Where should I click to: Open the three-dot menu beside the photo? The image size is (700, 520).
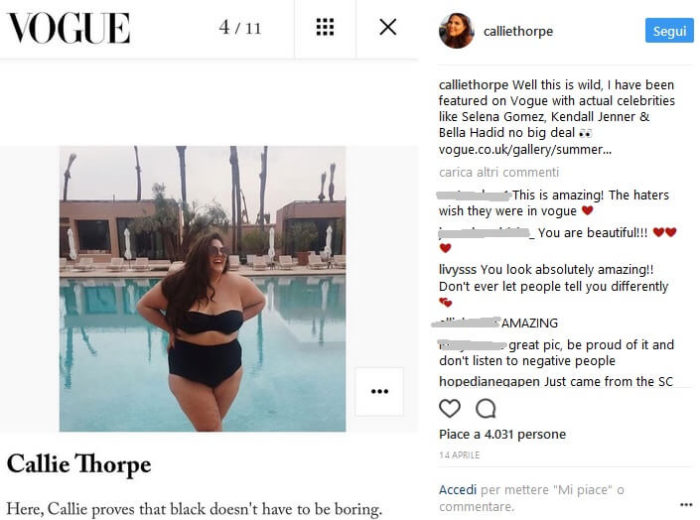click(x=379, y=391)
